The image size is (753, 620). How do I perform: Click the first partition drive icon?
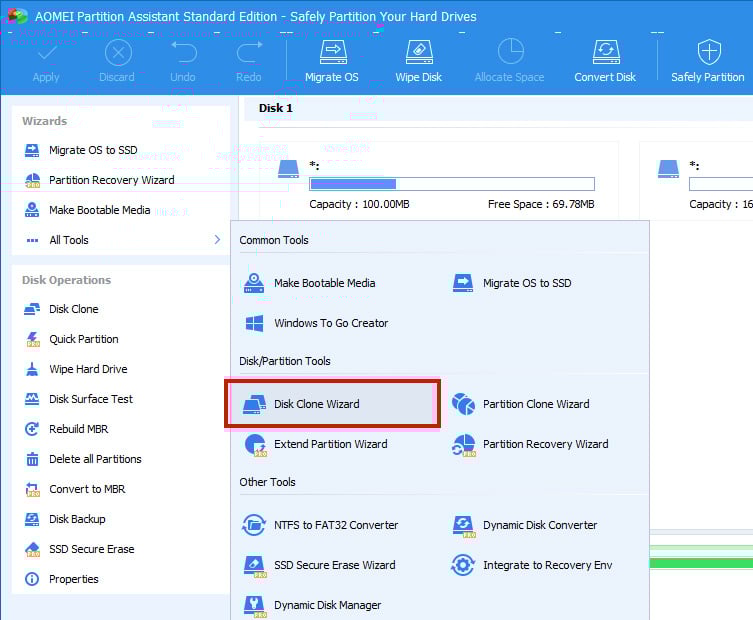tap(289, 169)
